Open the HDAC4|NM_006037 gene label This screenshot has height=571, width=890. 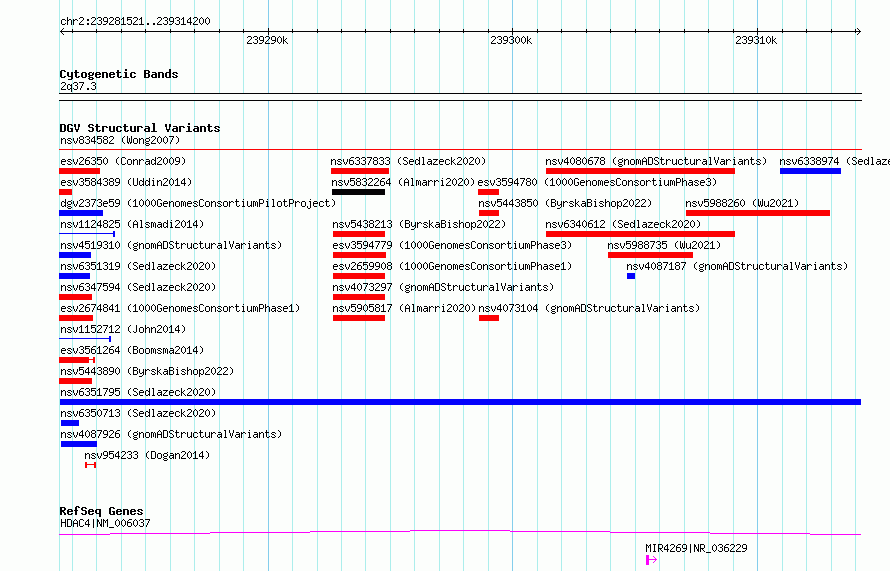pyautogui.click(x=105, y=523)
